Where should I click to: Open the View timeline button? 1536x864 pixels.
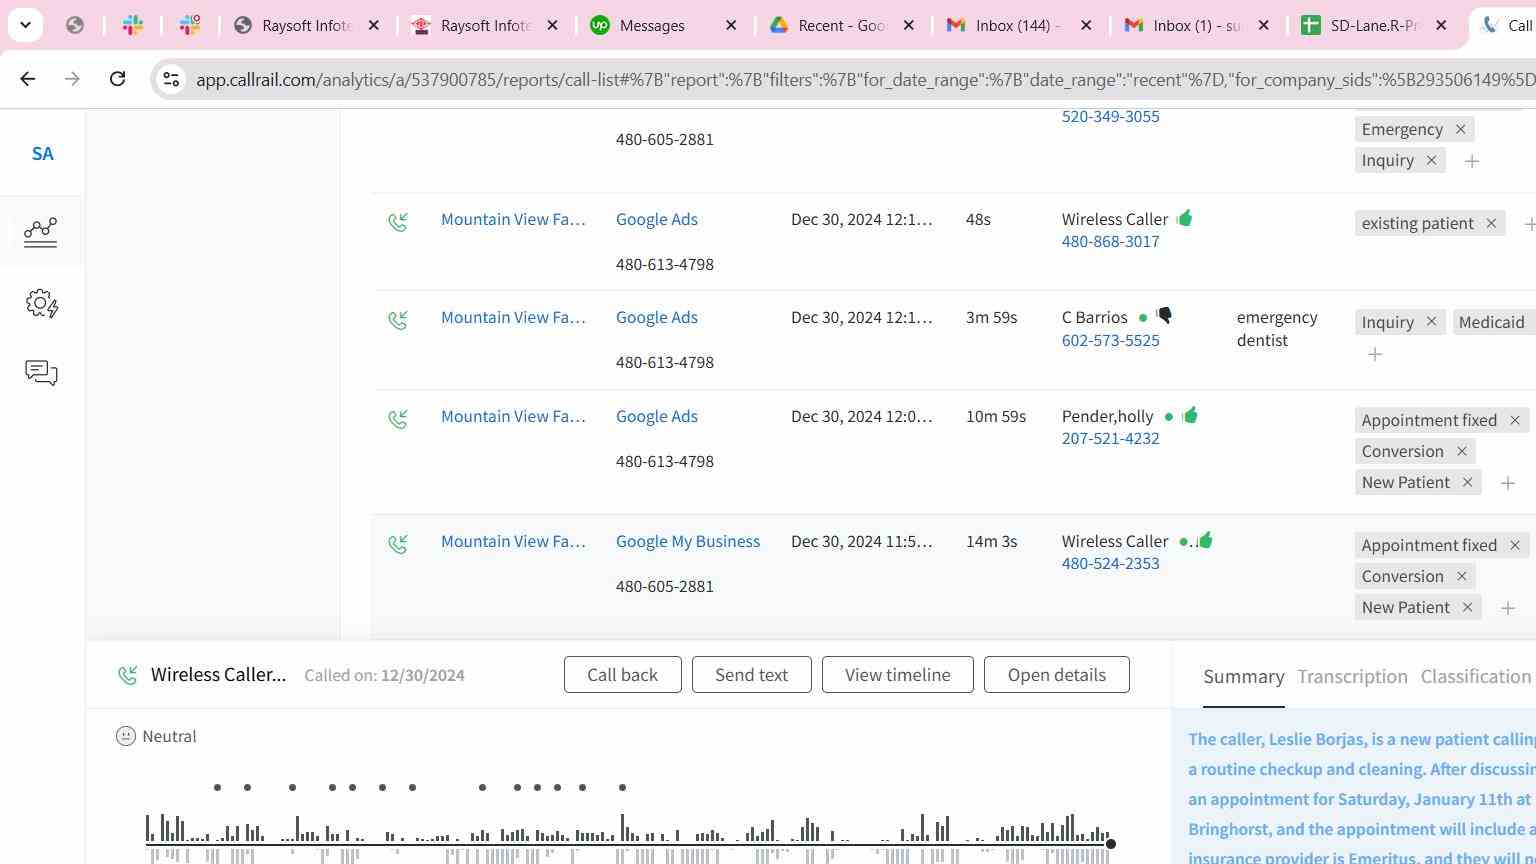[x=898, y=675]
